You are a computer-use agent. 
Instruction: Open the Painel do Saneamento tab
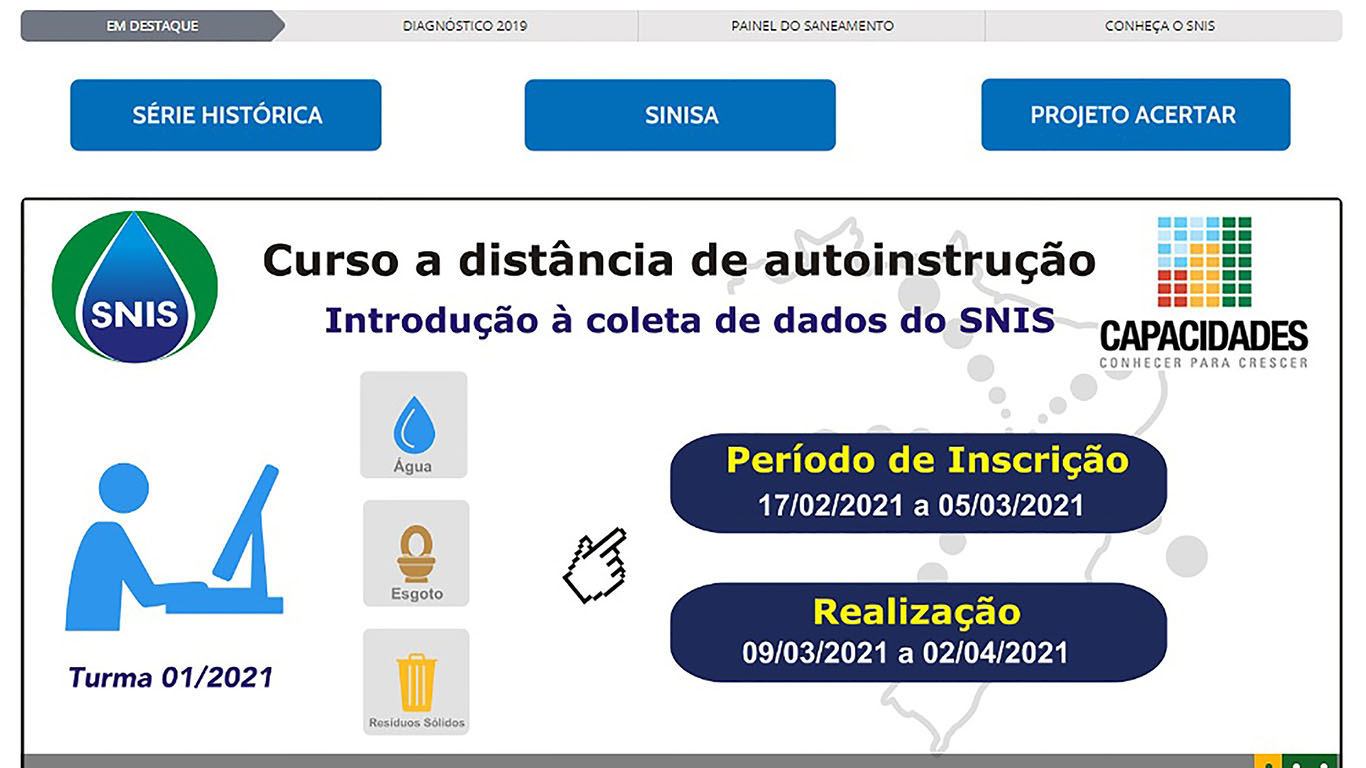[812, 26]
